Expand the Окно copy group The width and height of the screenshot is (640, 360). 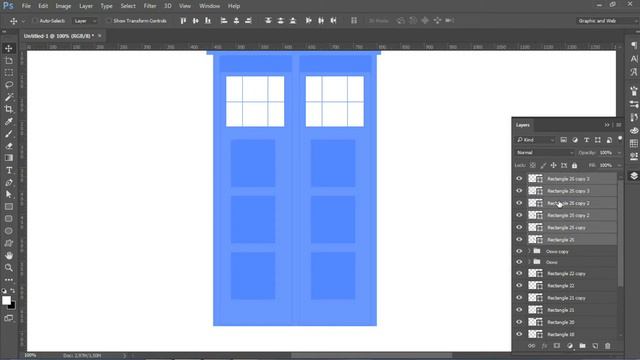(x=529, y=251)
